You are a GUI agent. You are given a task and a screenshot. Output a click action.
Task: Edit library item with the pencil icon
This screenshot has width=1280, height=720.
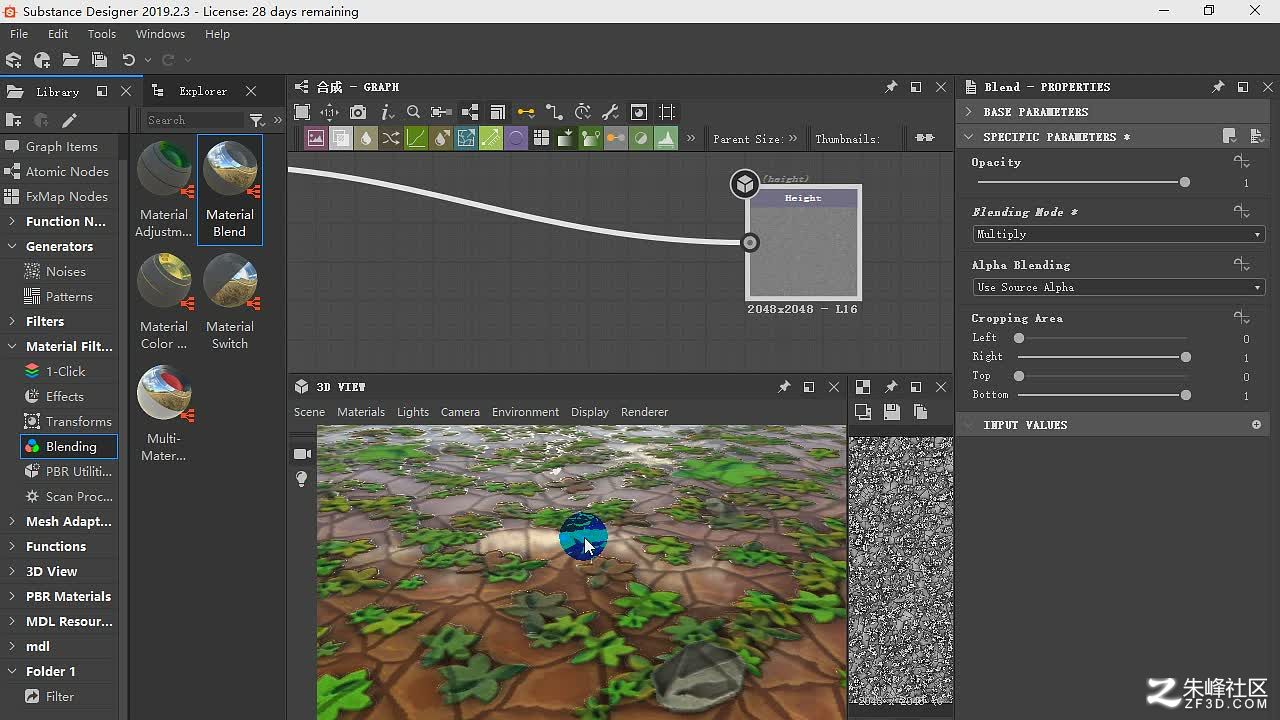69,120
